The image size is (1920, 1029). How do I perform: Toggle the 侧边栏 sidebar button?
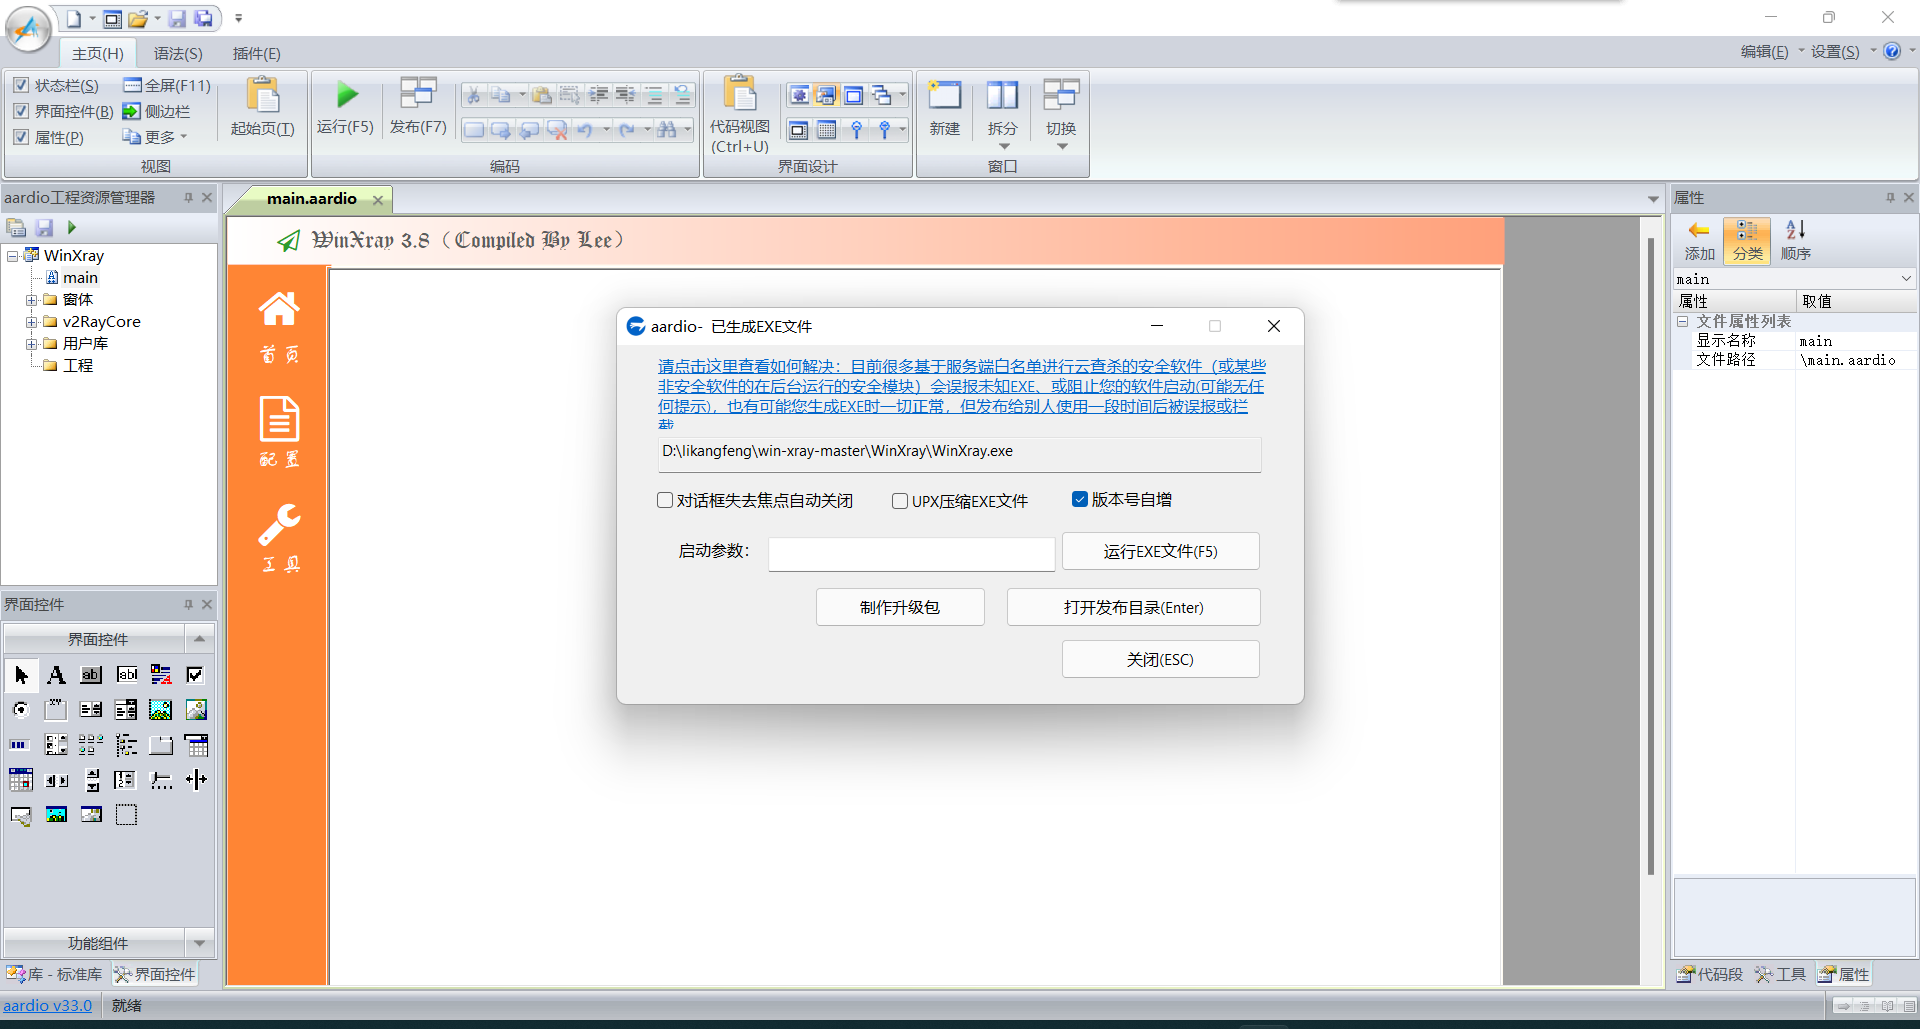[156, 111]
